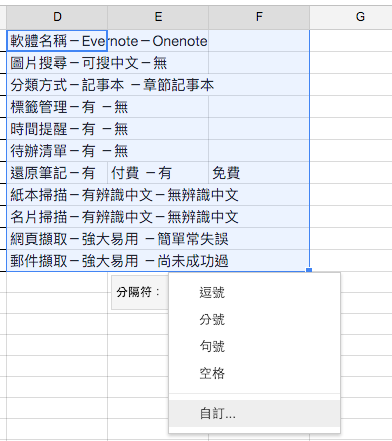Click the 分隔符 separator dropdown label
Image resolution: width=392 pixels, height=441 pixels.
[x=138, y=292]
